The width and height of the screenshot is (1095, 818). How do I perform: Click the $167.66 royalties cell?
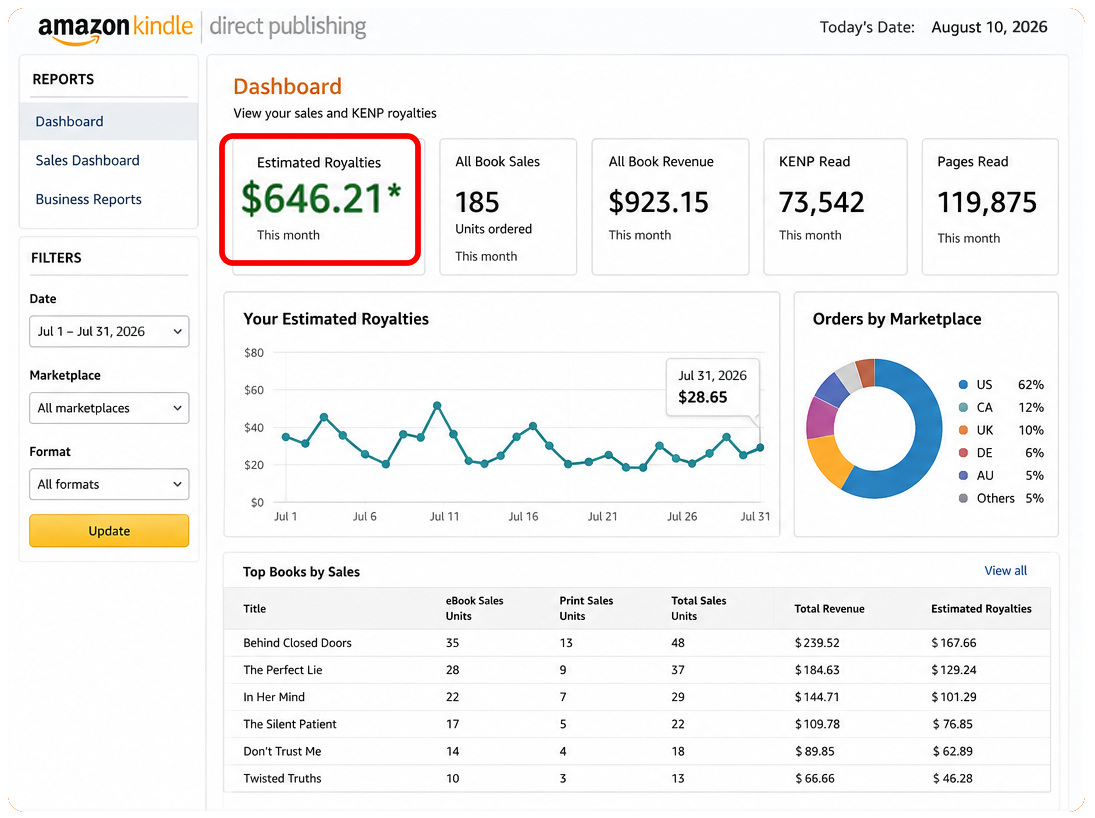954,643
